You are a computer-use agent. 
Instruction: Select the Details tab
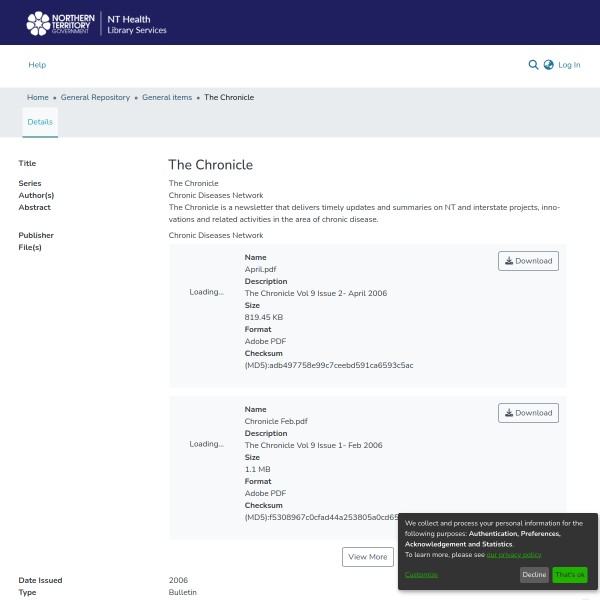tap(40, 121)
